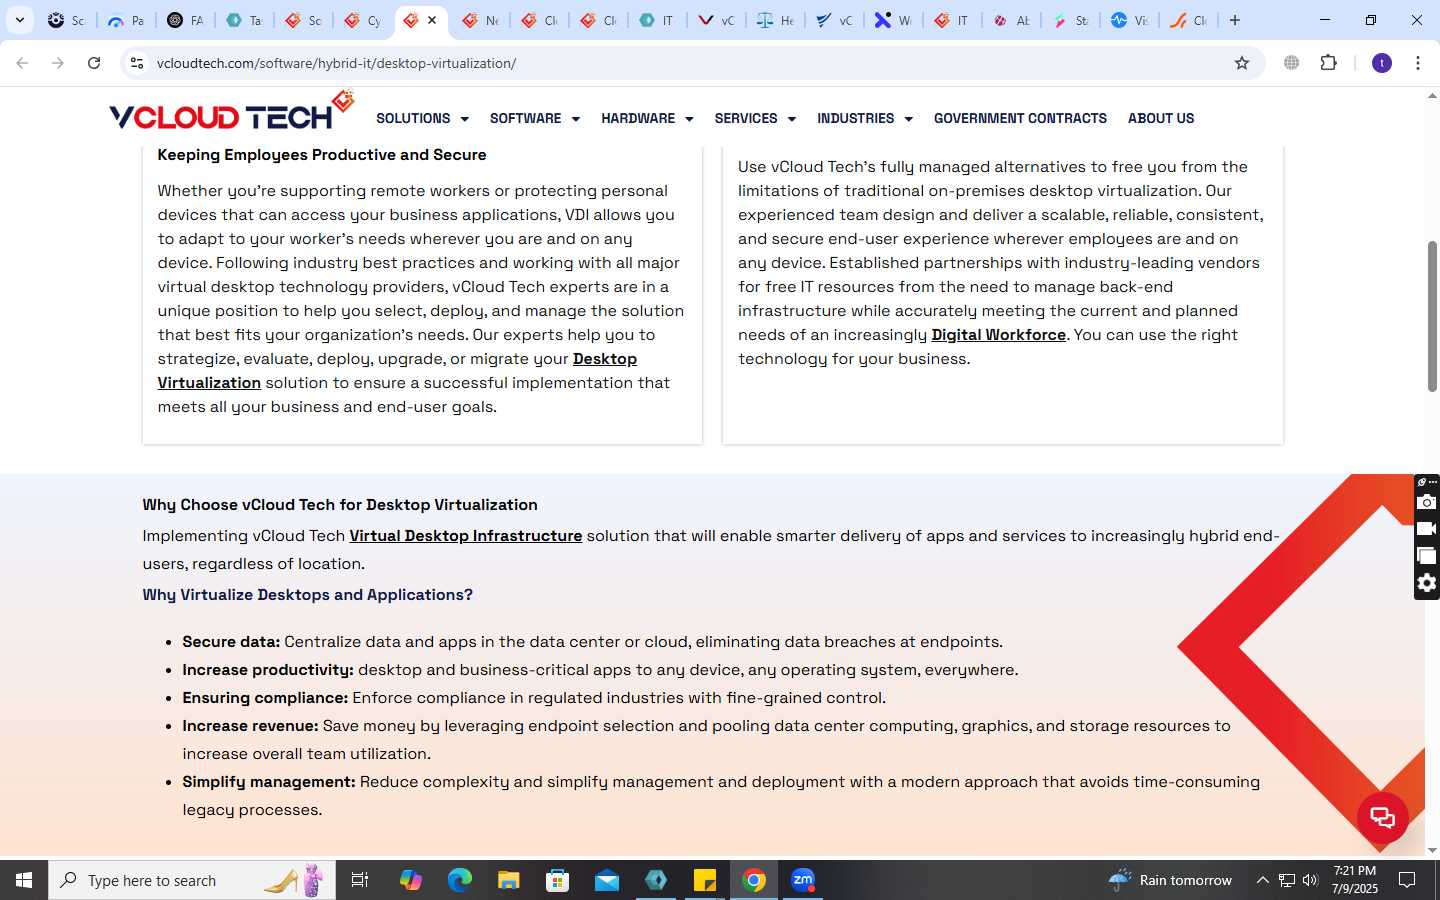Reload the current page
Viewport: 1440px width, 900px height.
(x=94, y=63)
